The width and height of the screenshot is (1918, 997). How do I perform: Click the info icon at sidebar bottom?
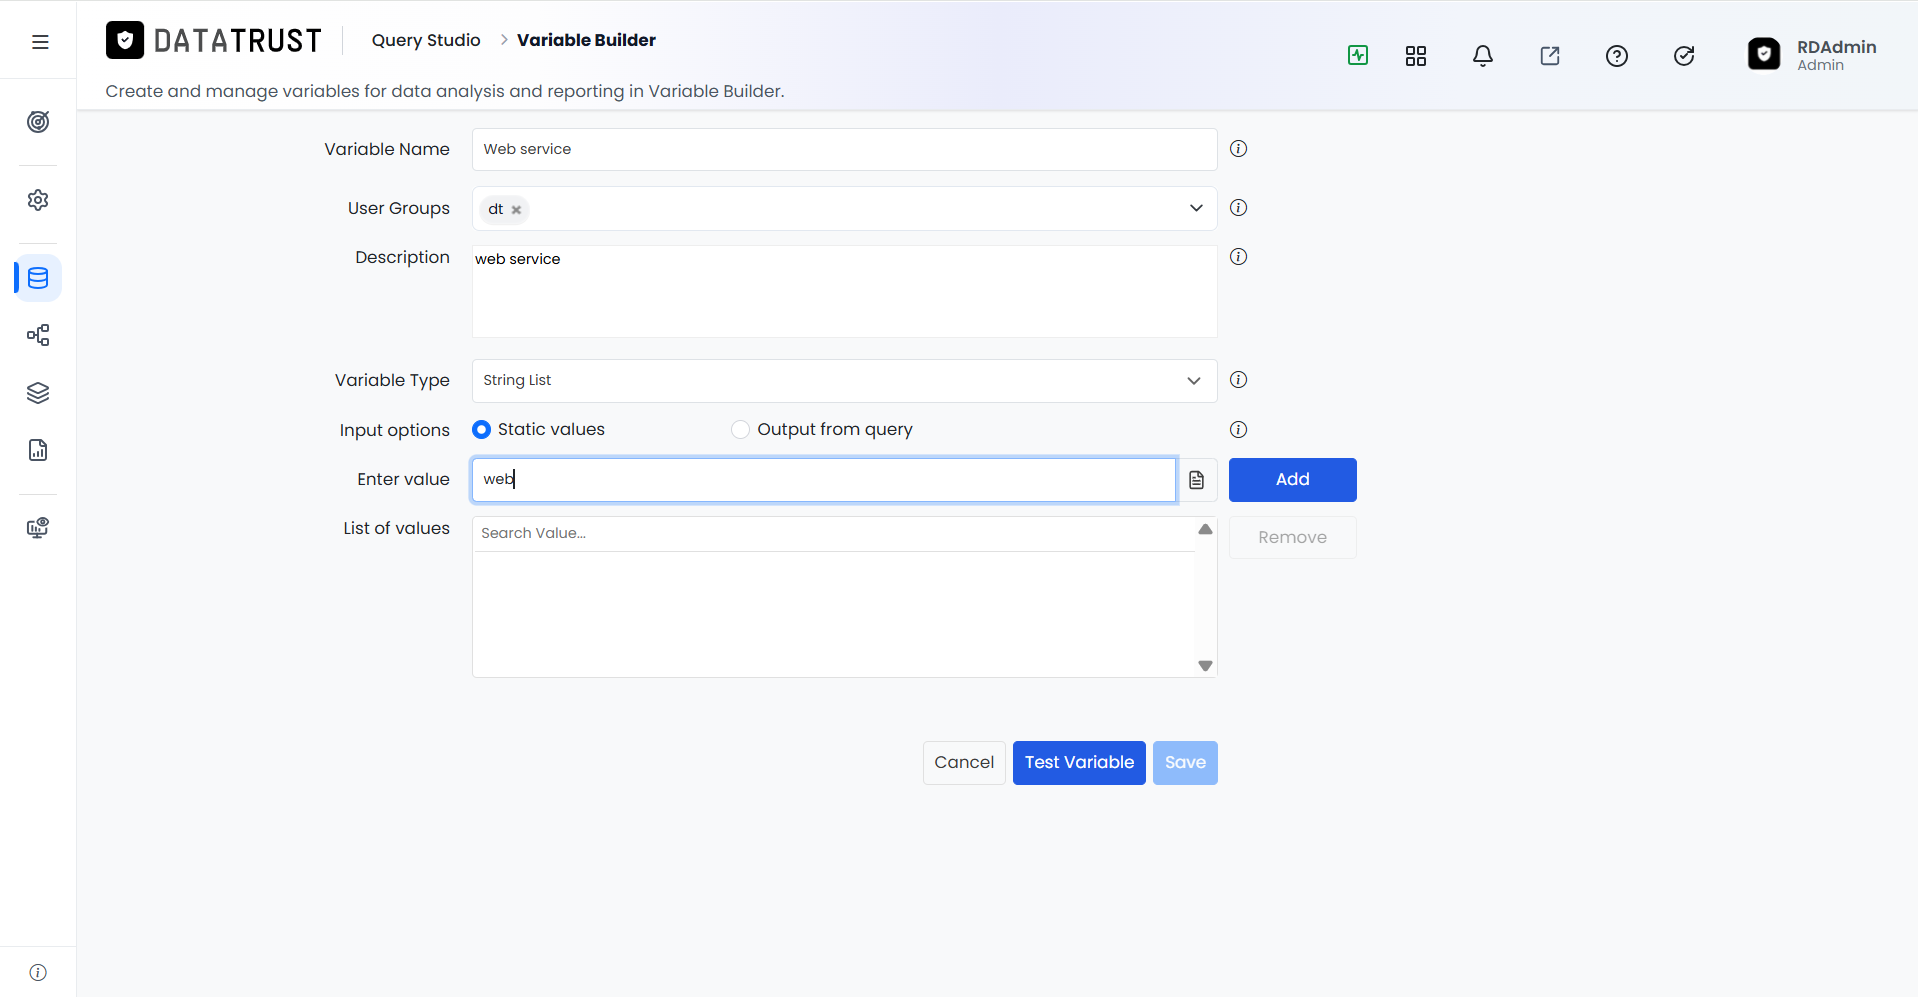(38, 972)
